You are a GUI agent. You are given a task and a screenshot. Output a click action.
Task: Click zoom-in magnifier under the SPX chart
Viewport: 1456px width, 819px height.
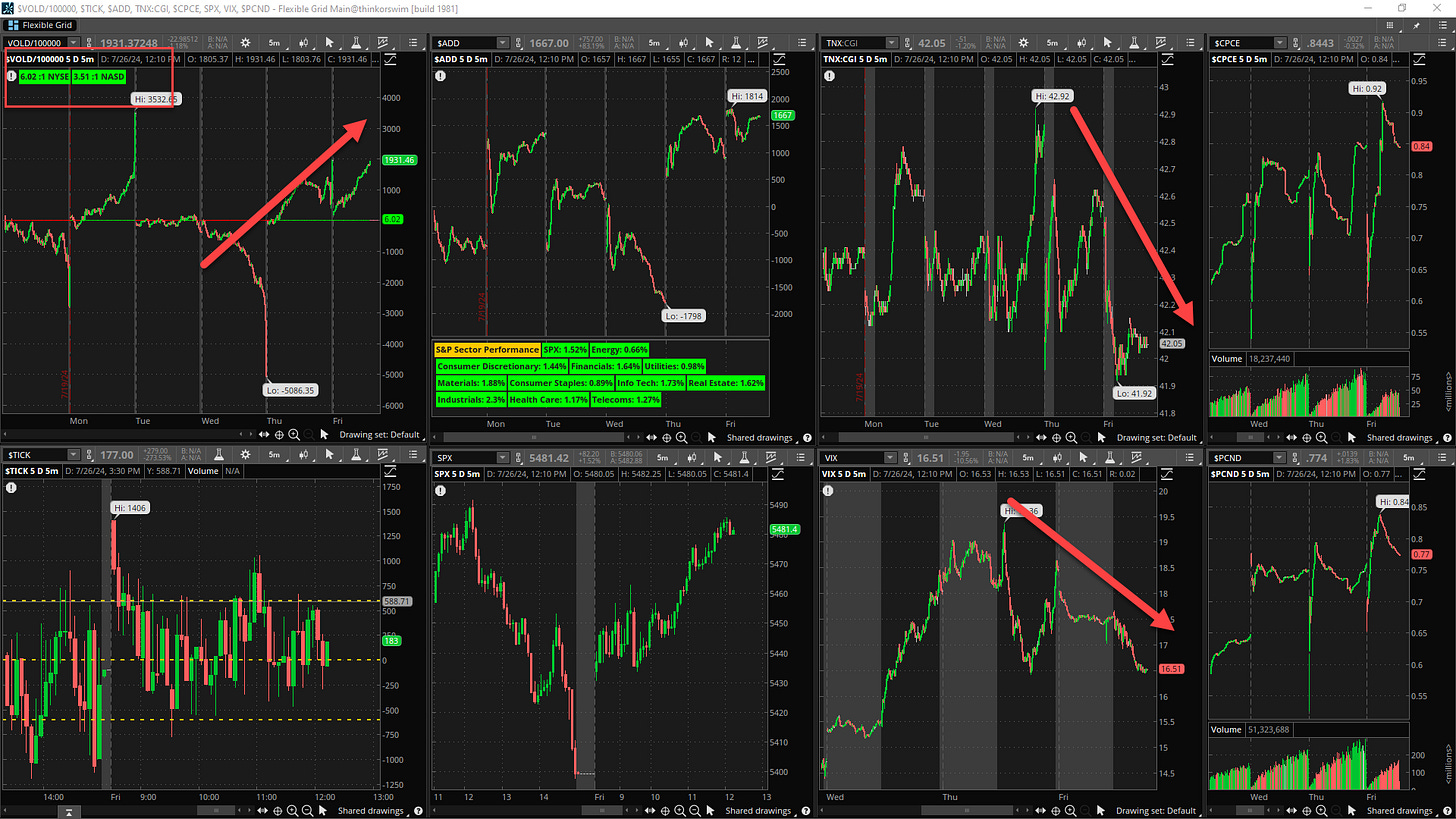[x=681, y=811]
